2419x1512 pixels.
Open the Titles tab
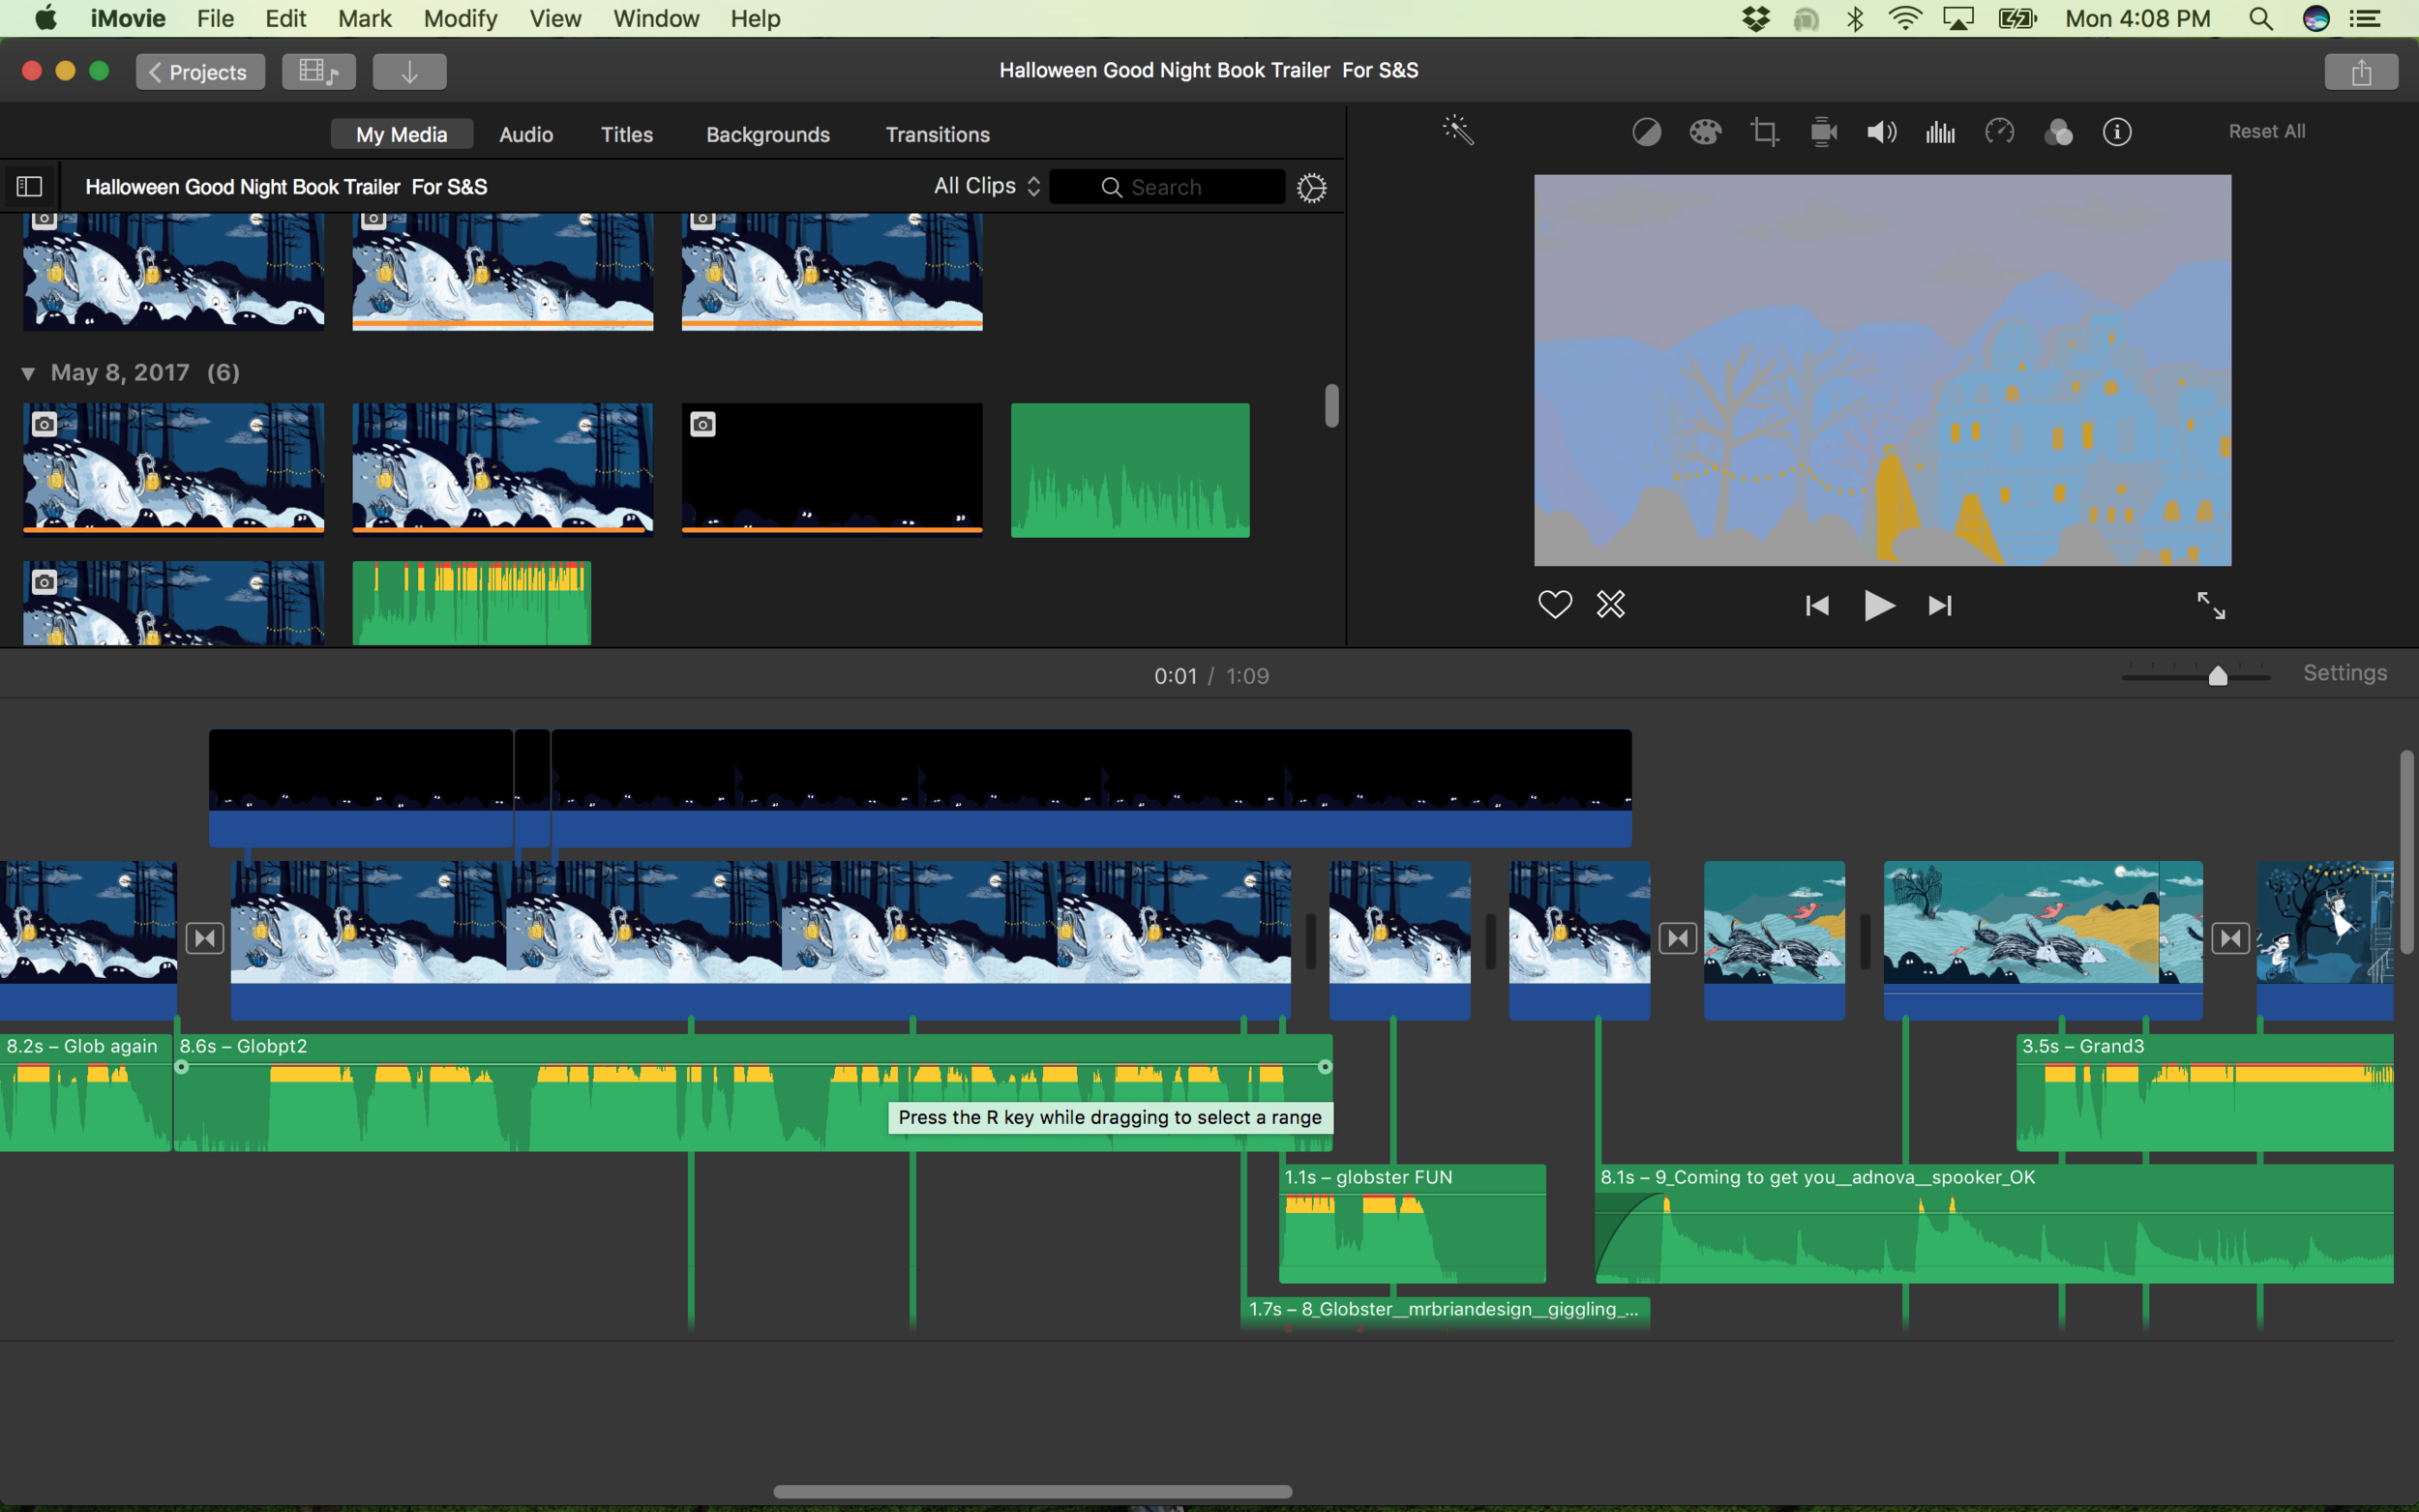[627, 134]
